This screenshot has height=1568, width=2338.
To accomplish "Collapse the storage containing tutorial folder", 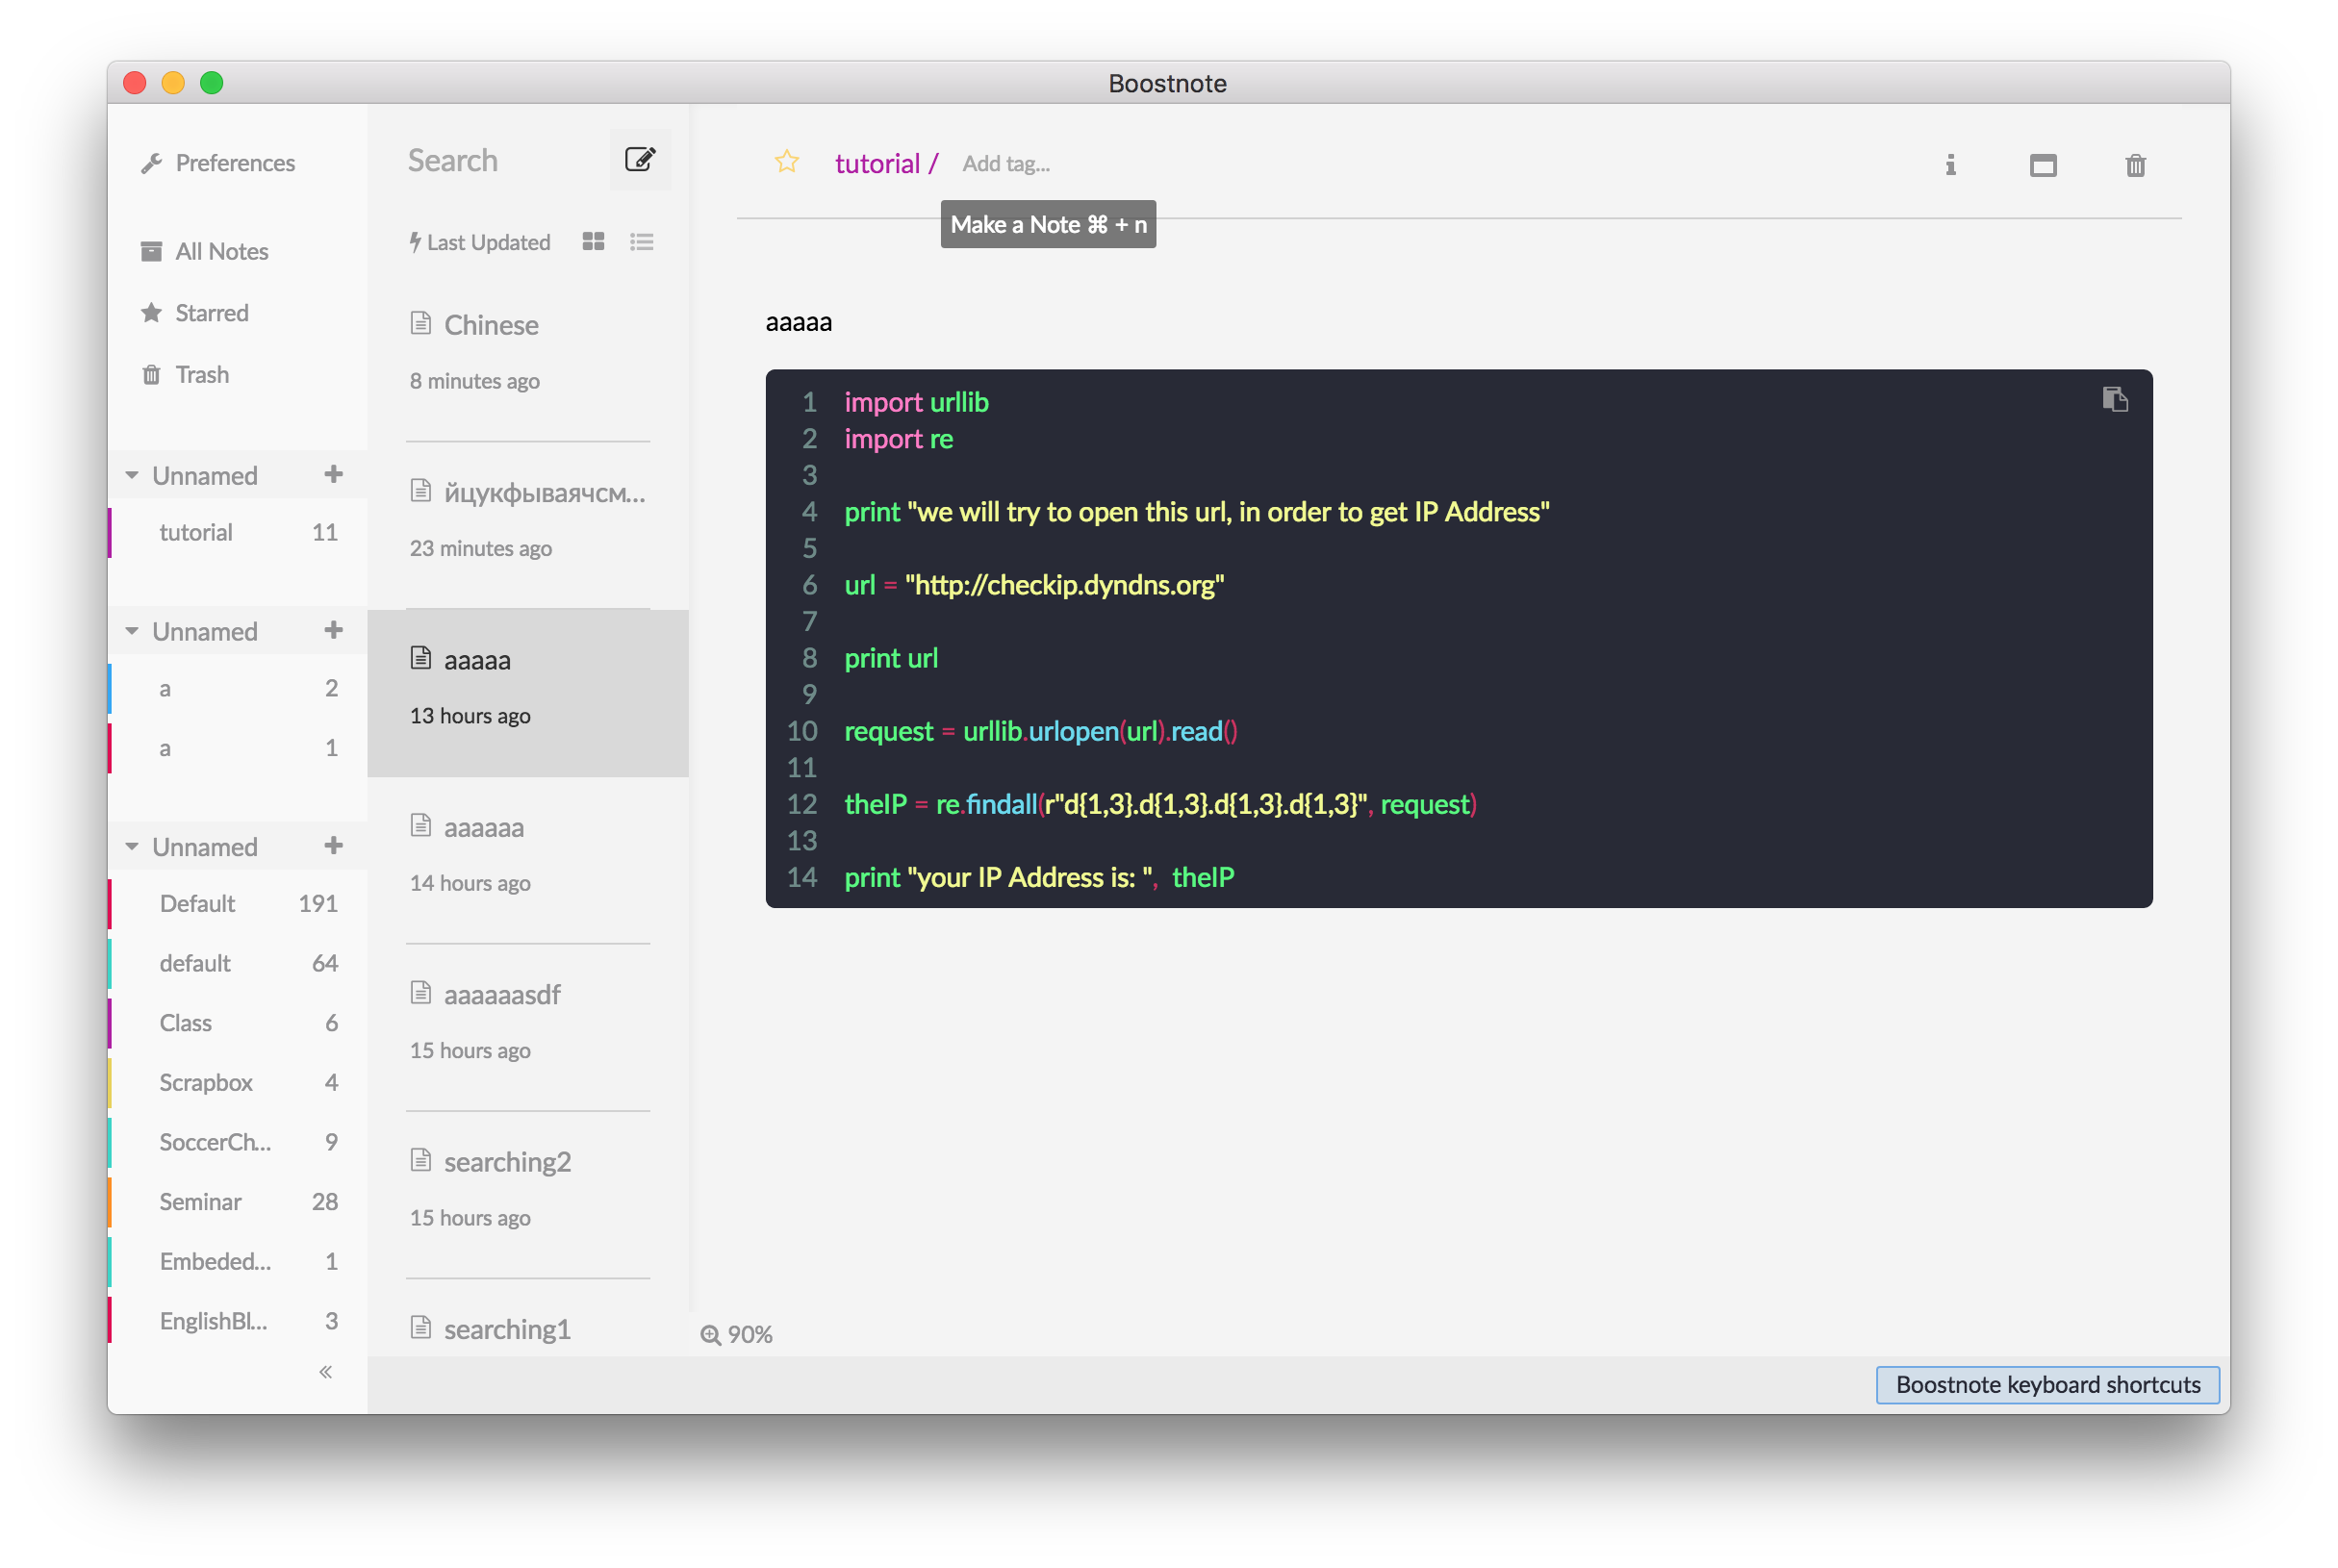I will click(132, 475).
